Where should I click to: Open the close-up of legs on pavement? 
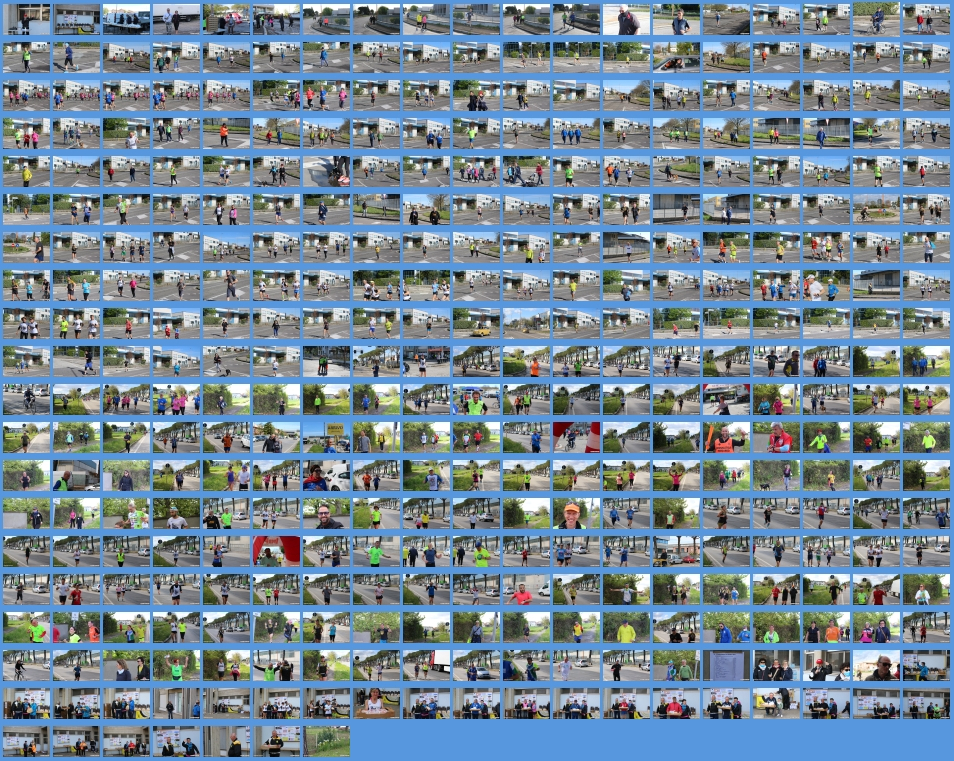click(326, 171)
